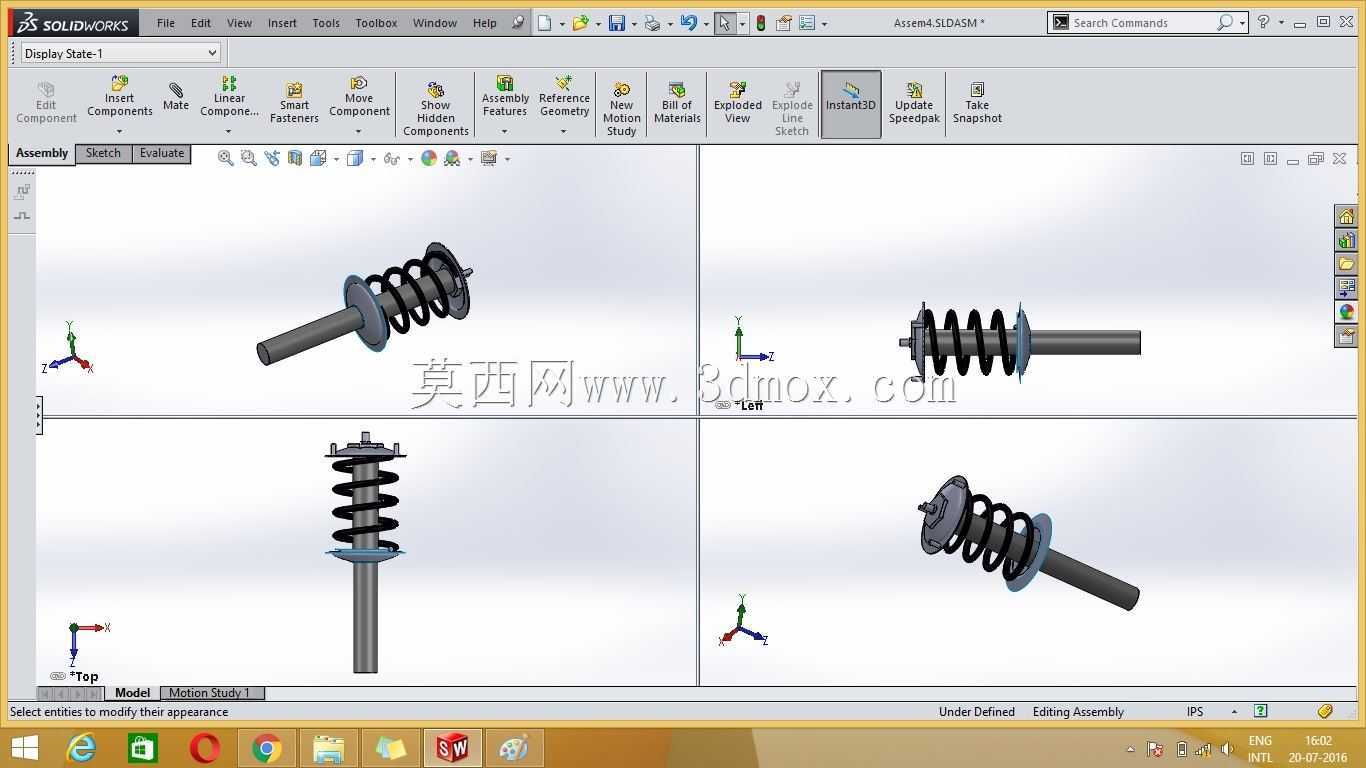
Task: Open Google Chrome from the taskbar
Action: [266, 748]
